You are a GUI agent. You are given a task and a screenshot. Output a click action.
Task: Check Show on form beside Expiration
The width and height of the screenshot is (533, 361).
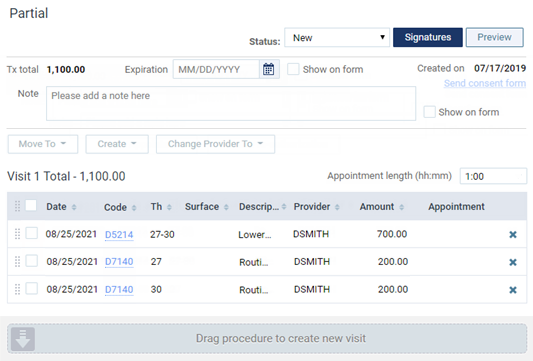(x=293, y=69)
